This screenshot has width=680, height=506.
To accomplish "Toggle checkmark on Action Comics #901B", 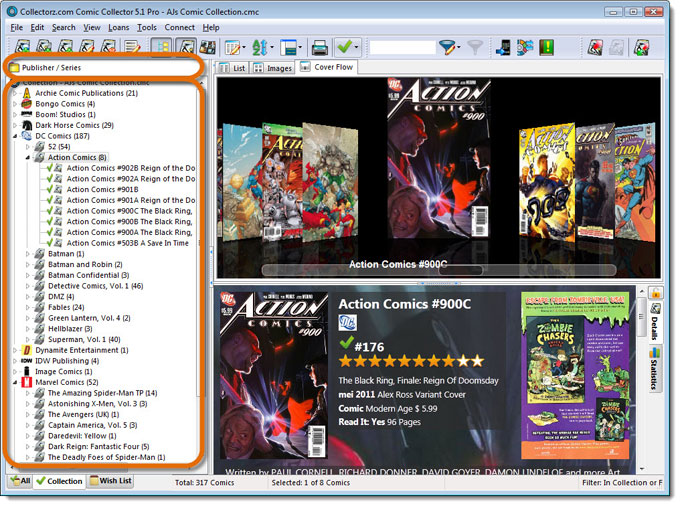I will point(48,189).
